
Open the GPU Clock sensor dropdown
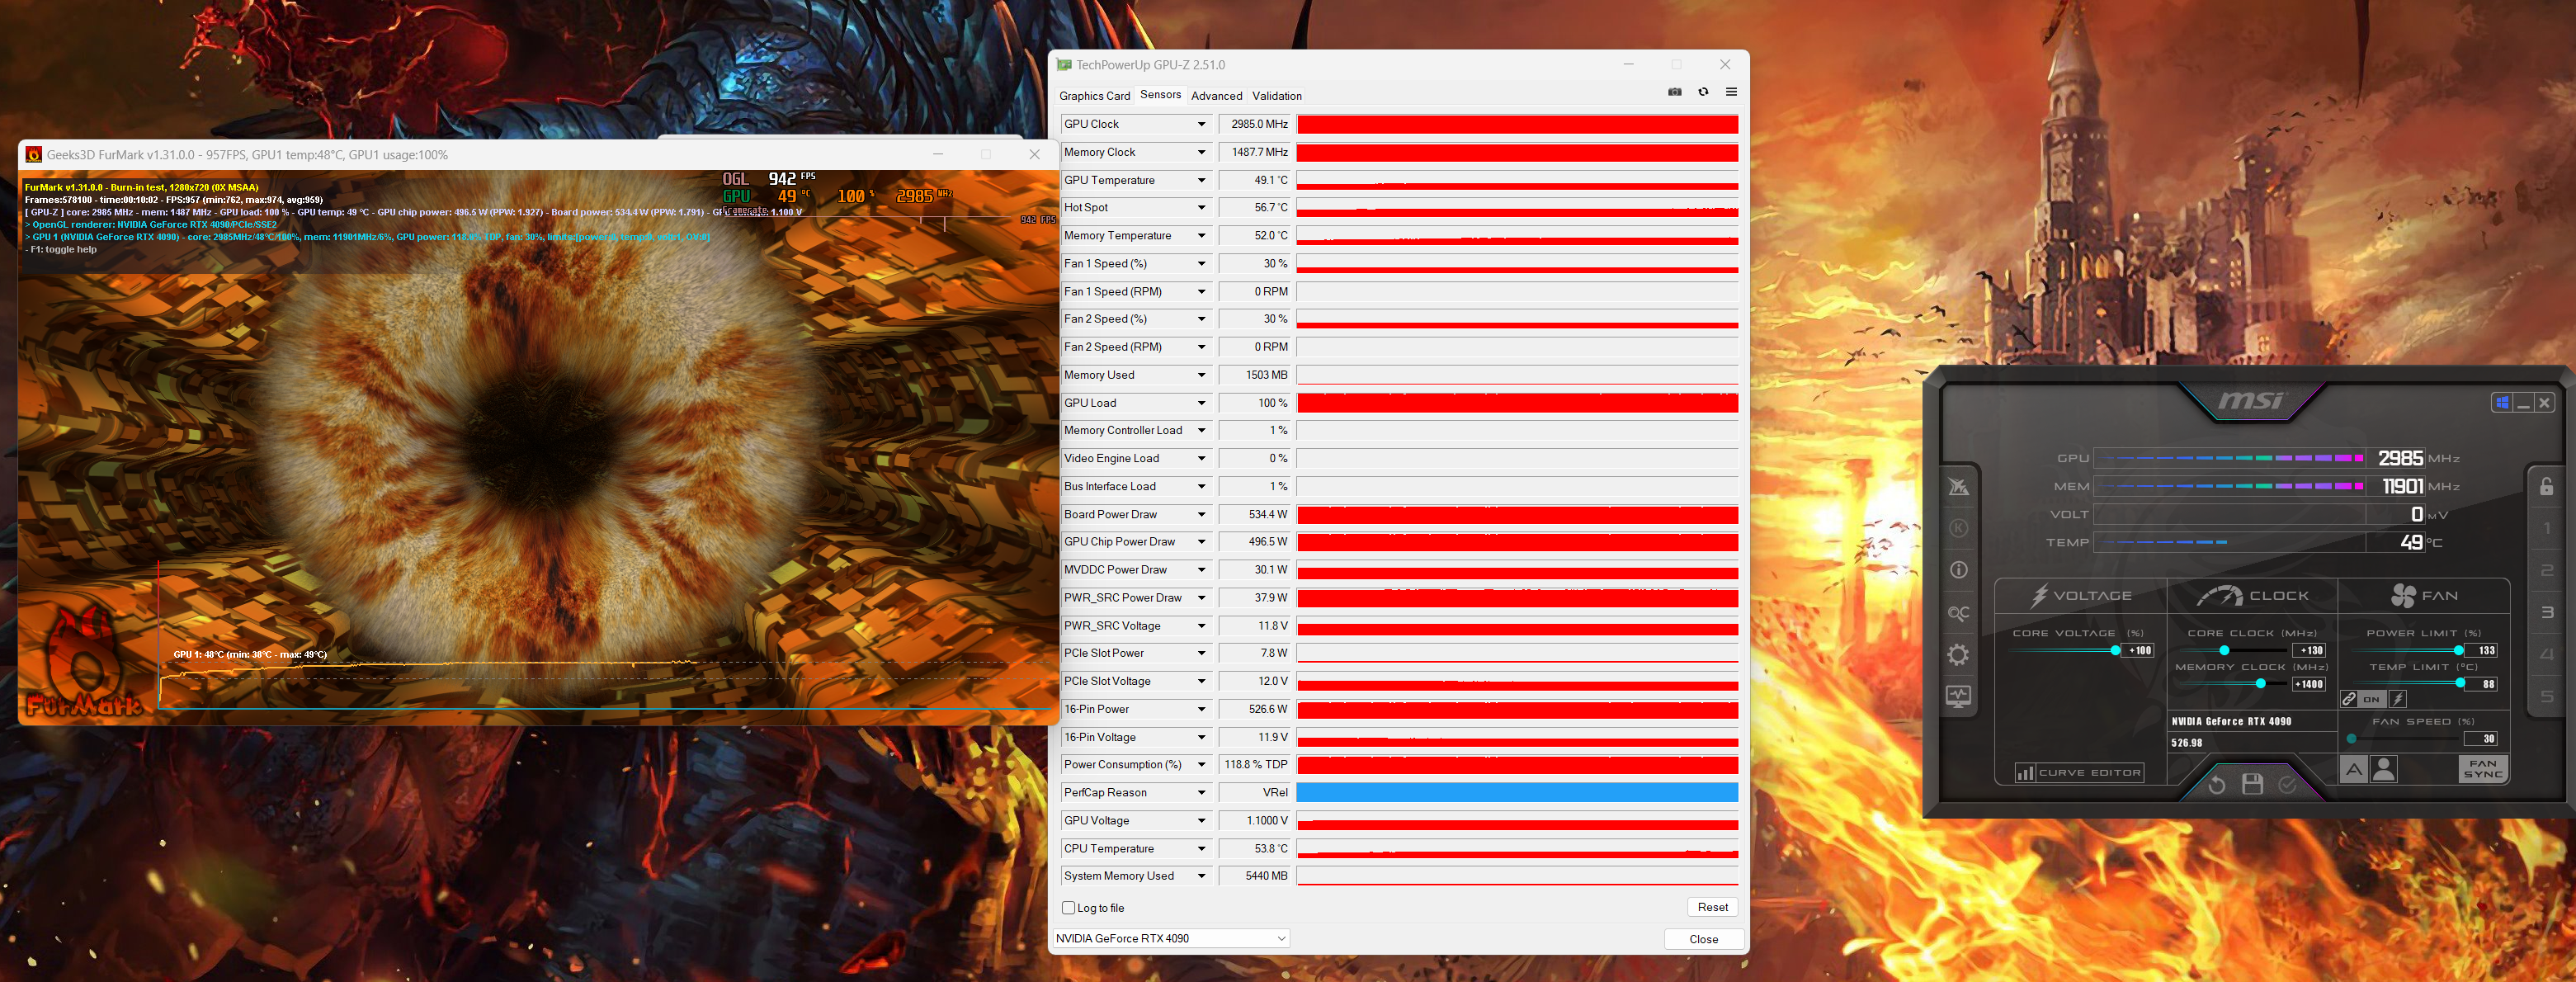pyautogui.click(x=1201, y=124)
